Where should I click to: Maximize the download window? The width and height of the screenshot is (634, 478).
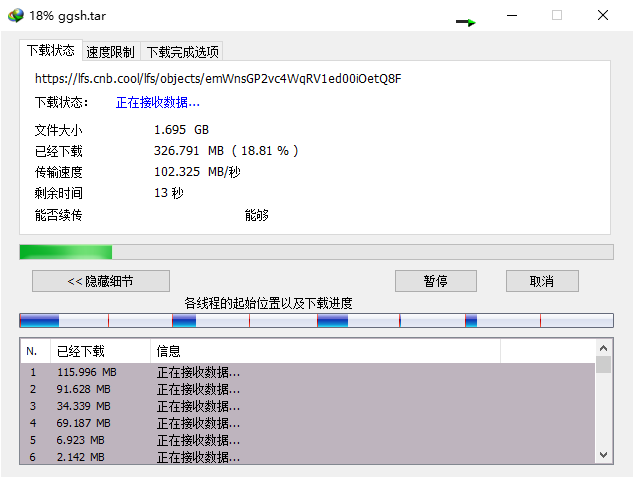[x=557, y=15]
